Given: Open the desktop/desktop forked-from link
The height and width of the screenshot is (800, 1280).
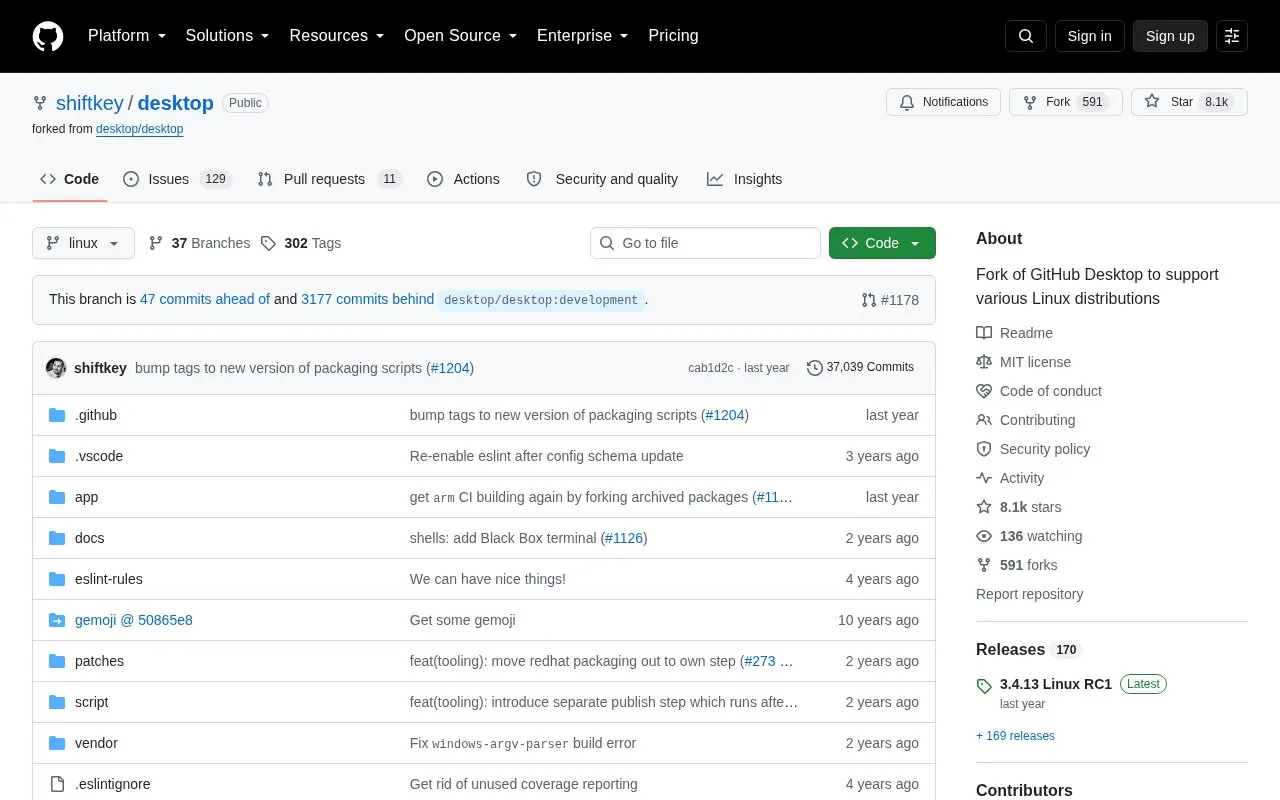Looking at the screenshot, I should (x=139, y=129).
